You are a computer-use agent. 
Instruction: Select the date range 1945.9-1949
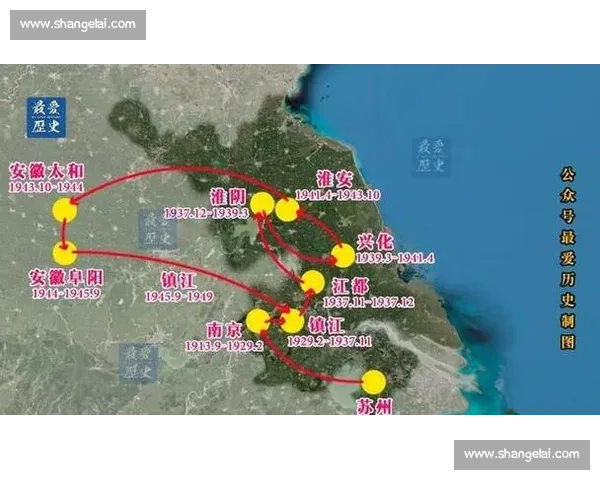[179, 297]
